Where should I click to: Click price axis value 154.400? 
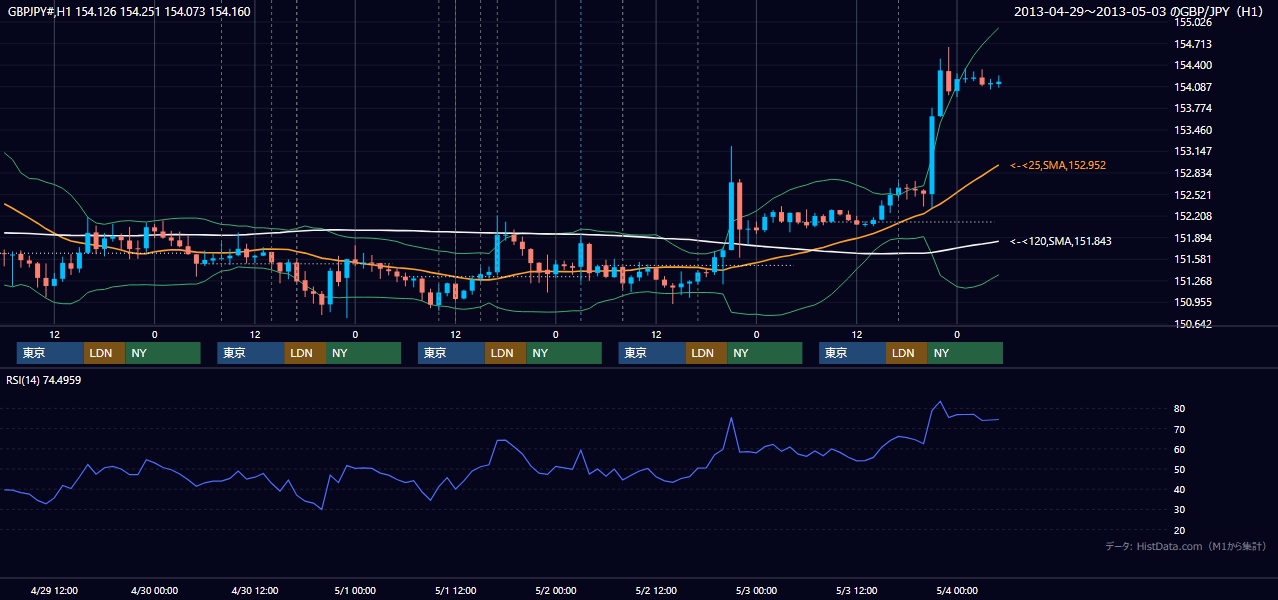(1193, 65)
